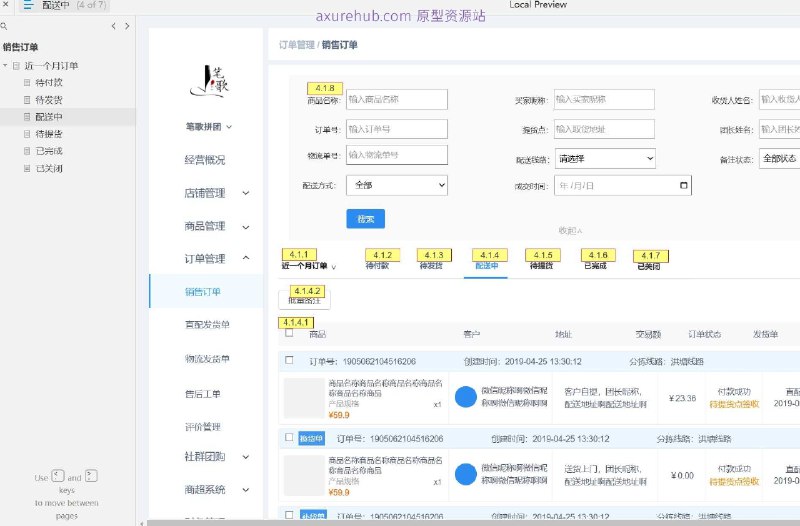Open the page list hamburger icon
This screenshot has height=526, width=800.
(28, 5)
